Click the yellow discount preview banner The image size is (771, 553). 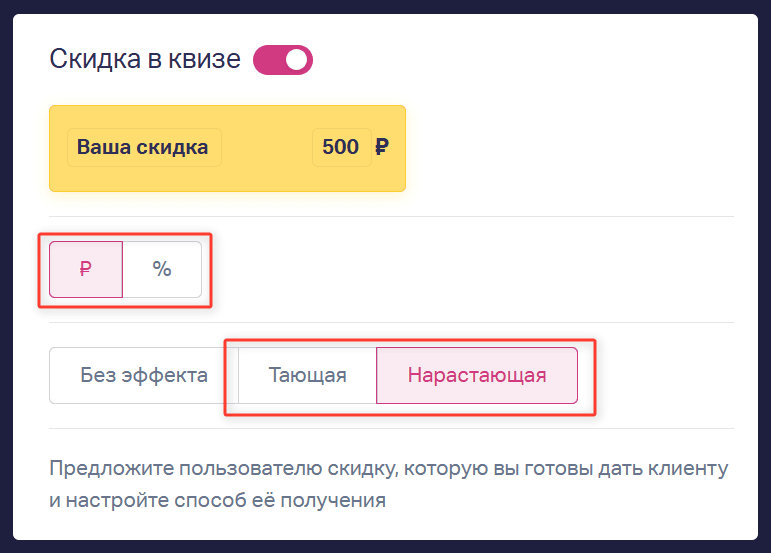(x=227, y=148)
